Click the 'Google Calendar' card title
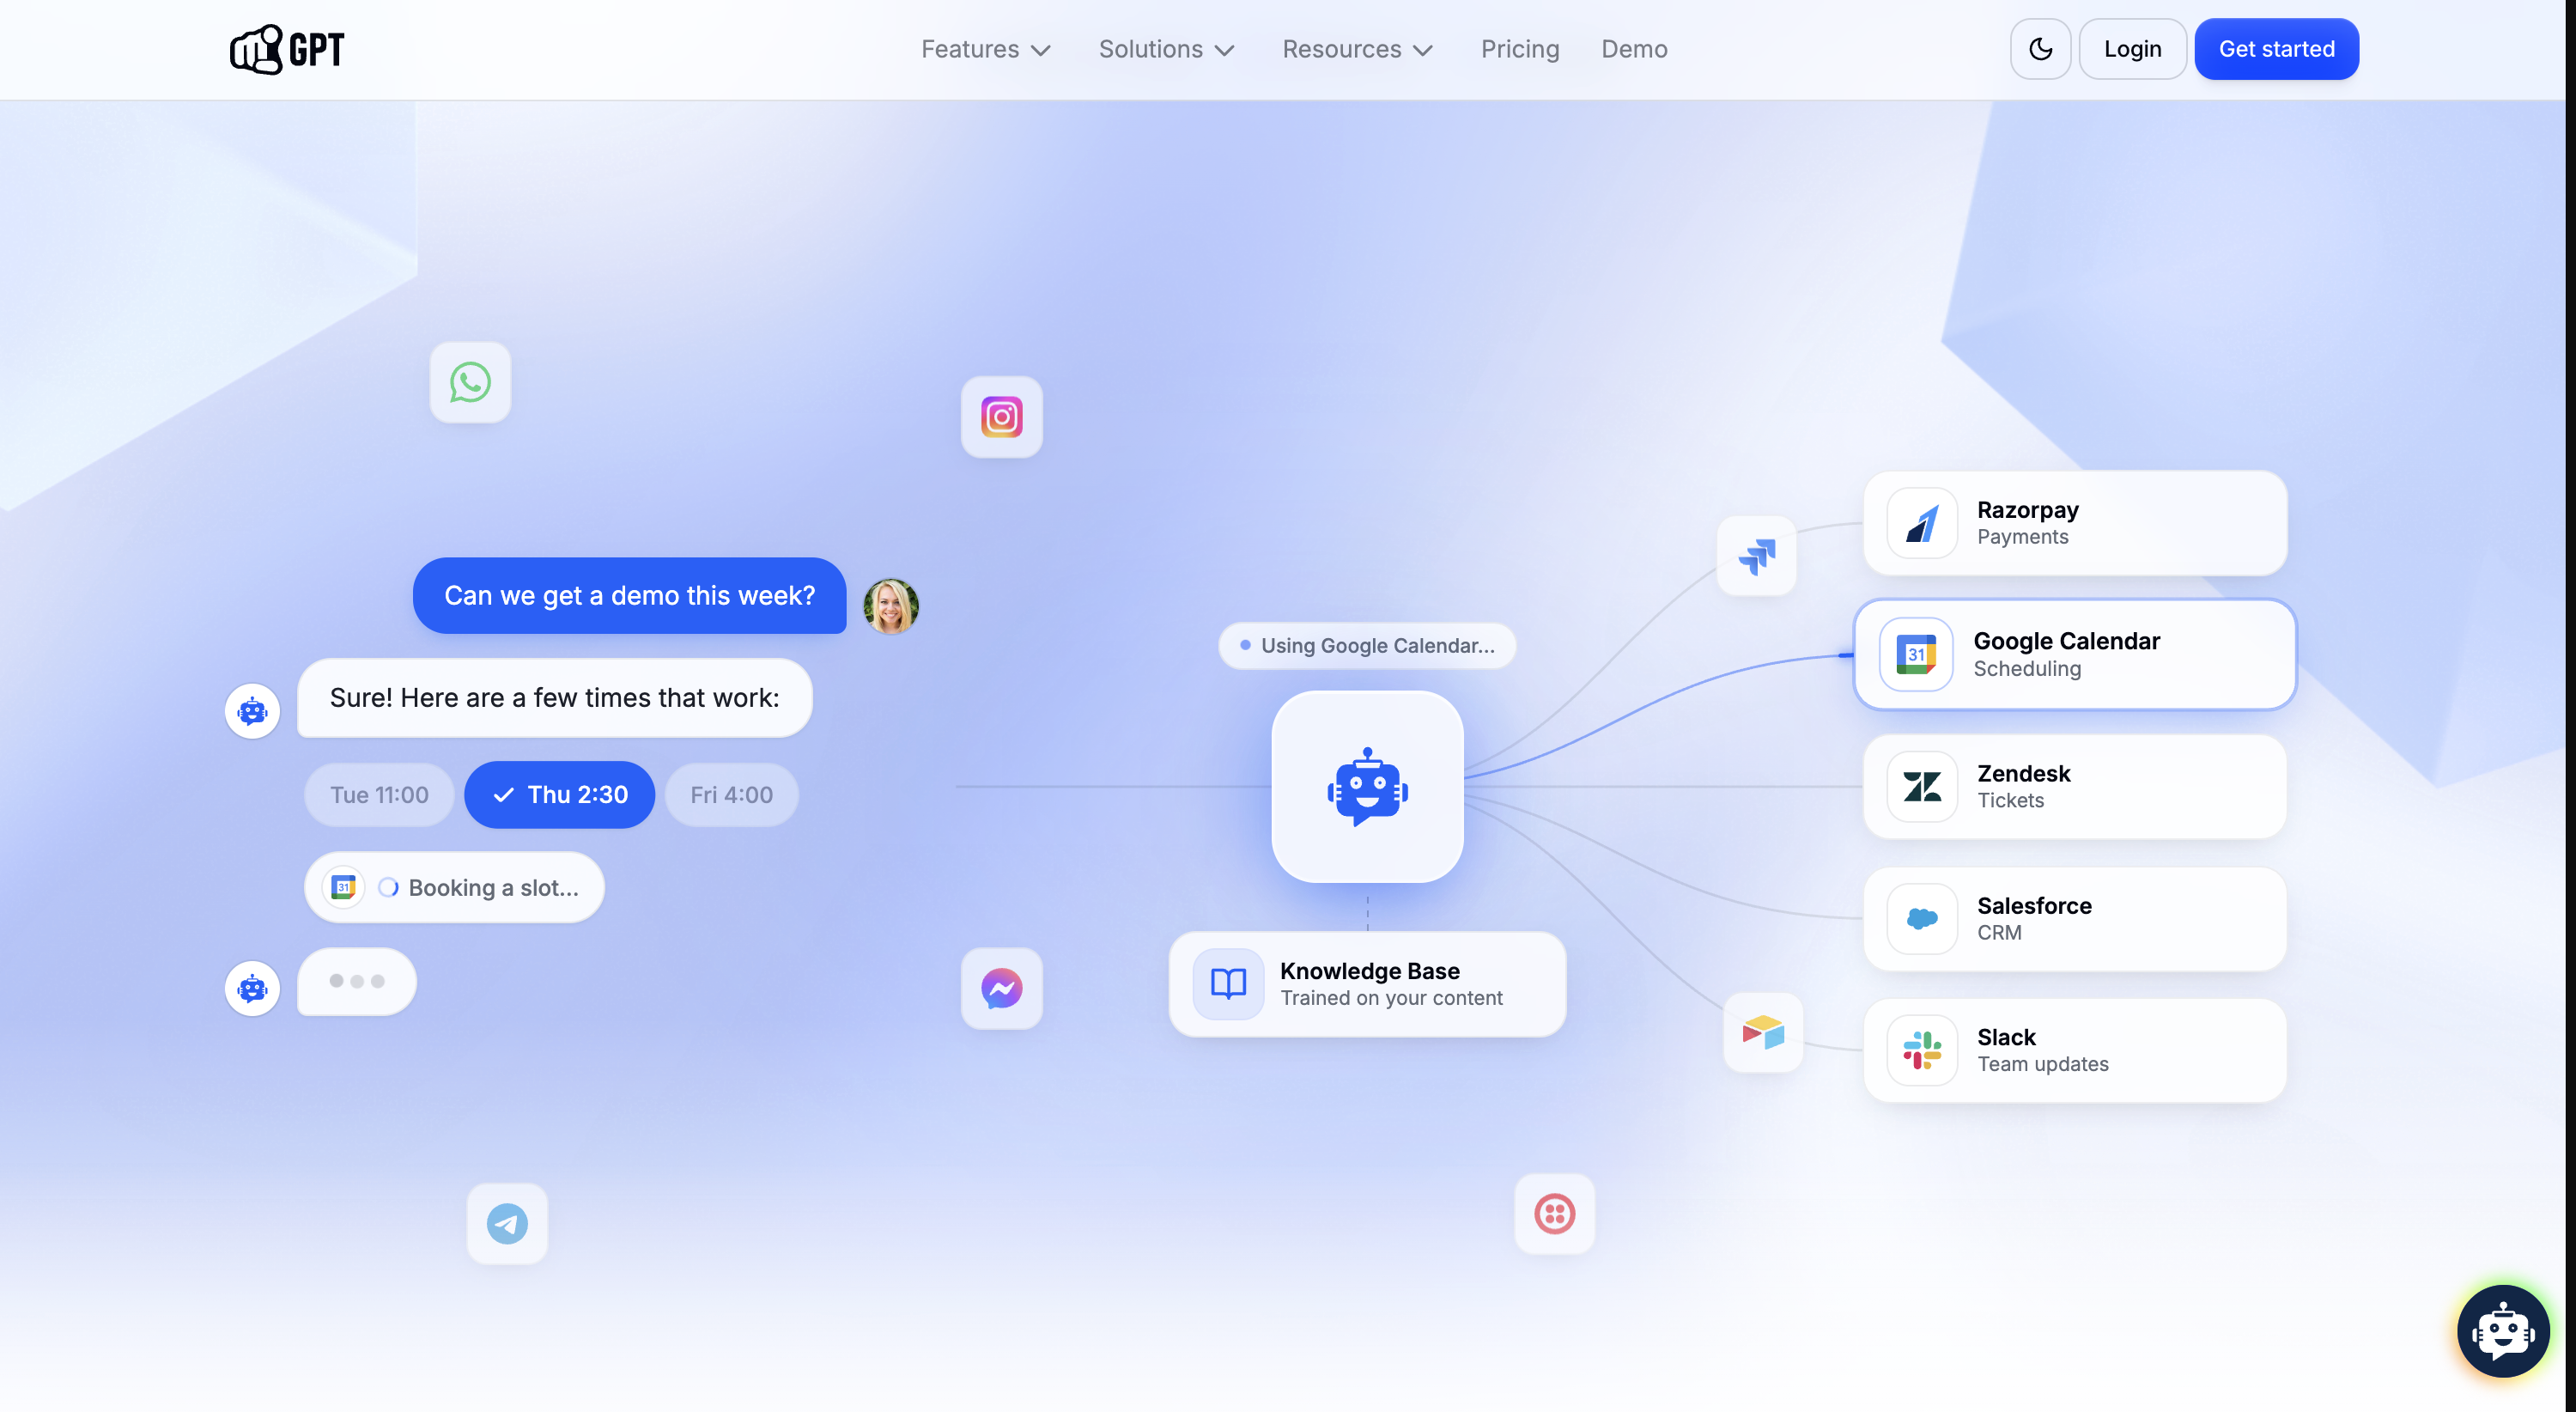This screenshot has height=1412, width=2576. point(2066,641)
